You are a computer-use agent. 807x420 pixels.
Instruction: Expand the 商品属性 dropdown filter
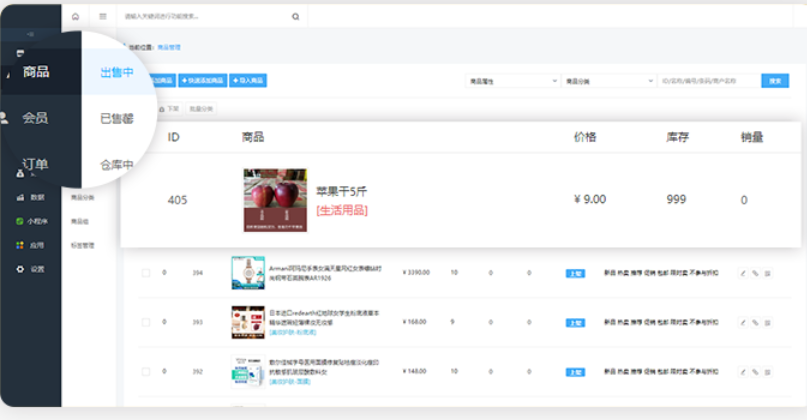pyautogui.click(x=511, y=80)
